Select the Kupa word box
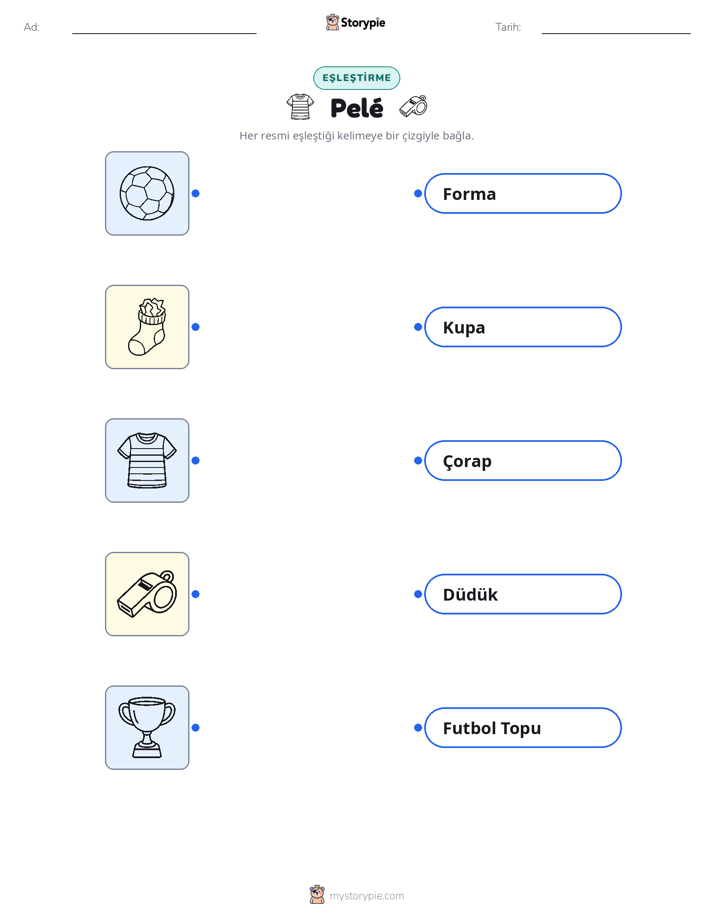Image resolution: width=714 pixels, height=924 pixels. 523,327
